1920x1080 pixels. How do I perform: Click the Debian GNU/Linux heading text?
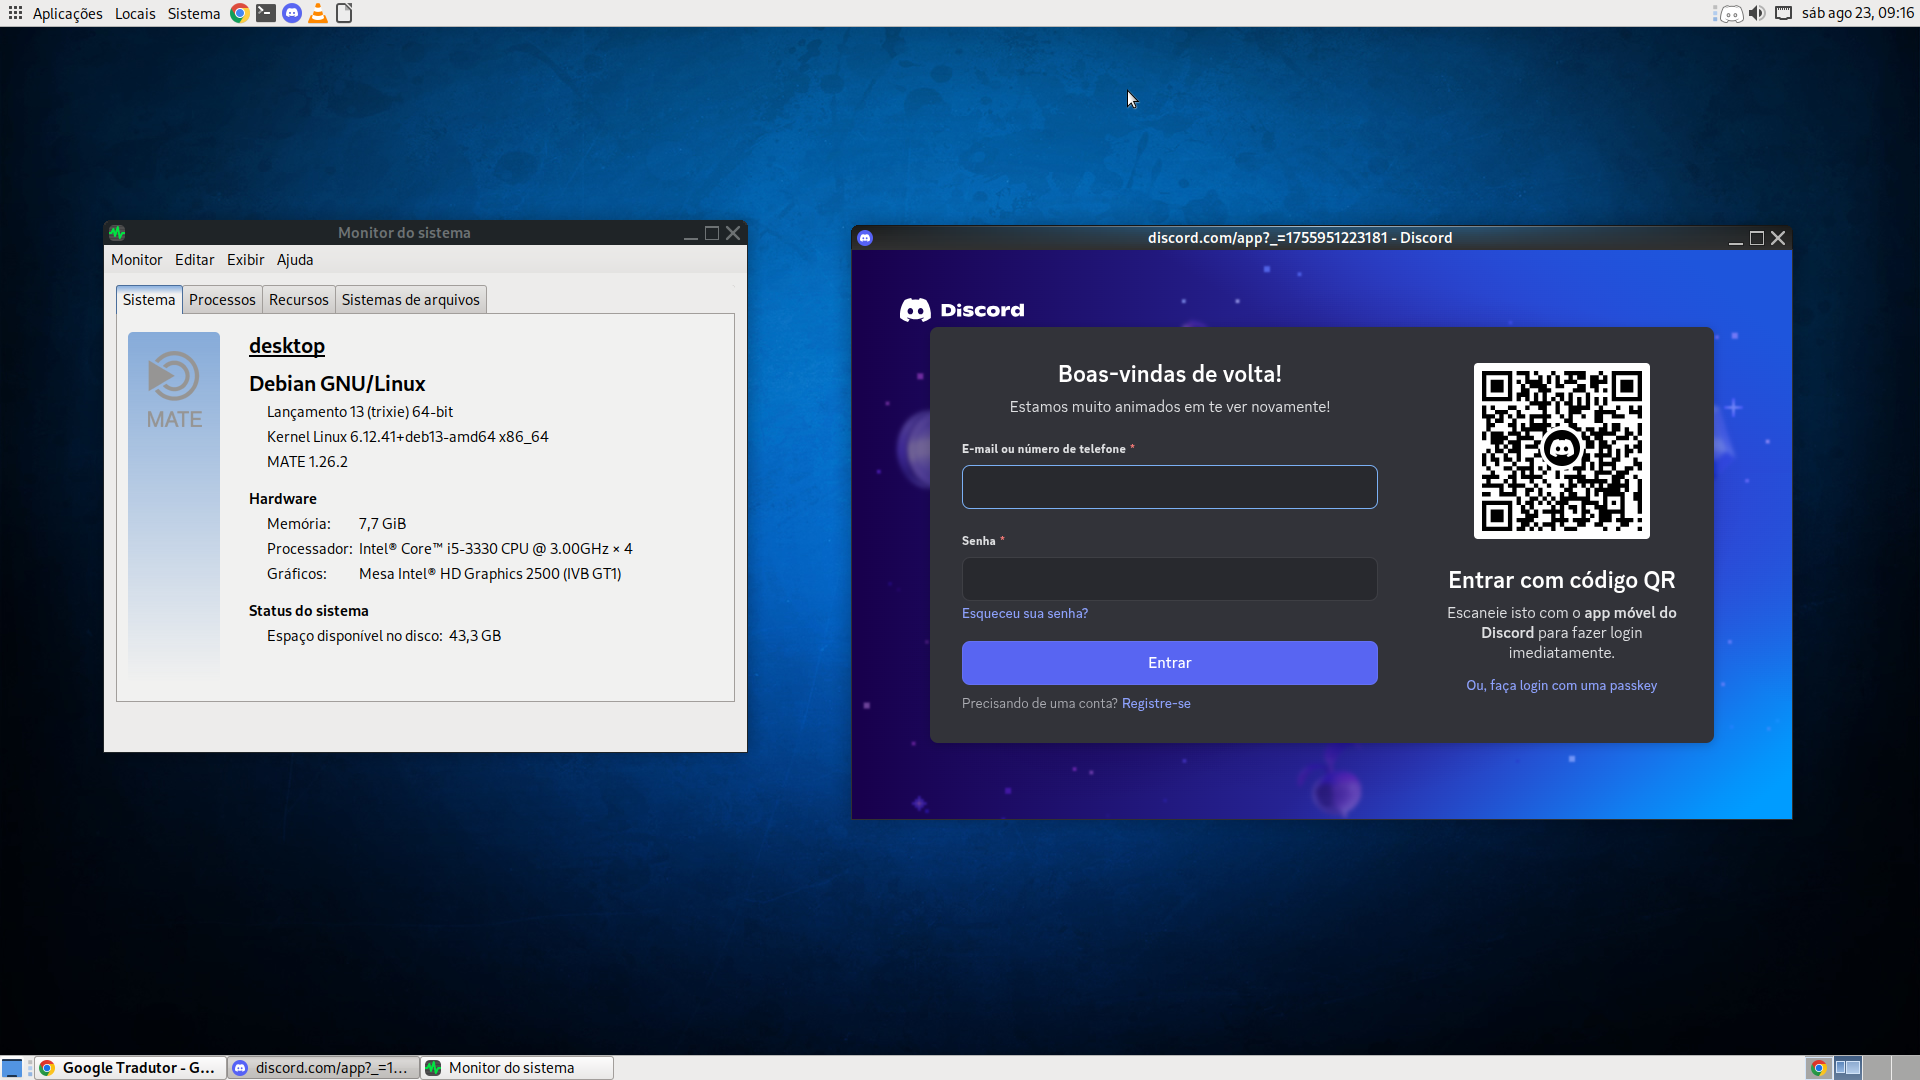pyautogui.click(x=337, y=384)
